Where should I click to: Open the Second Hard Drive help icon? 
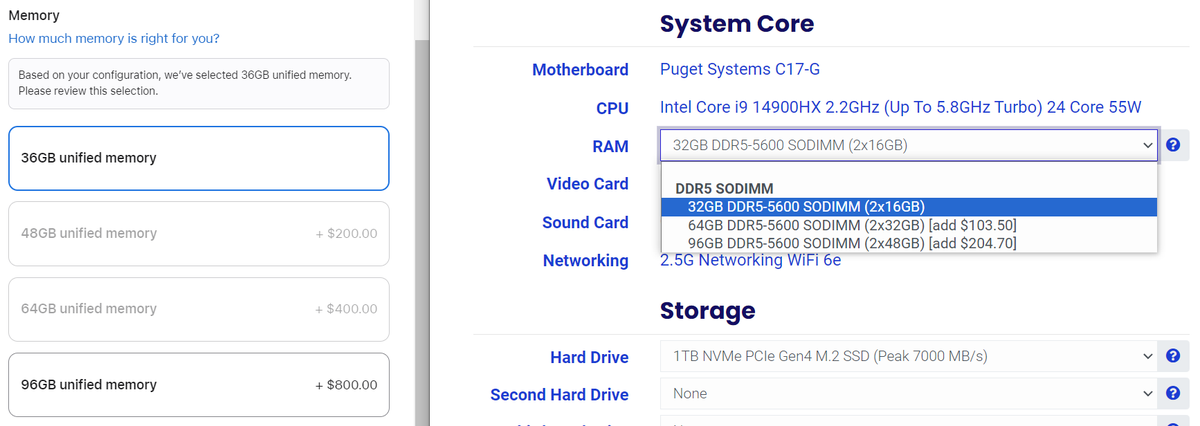tap(1173, 394)
